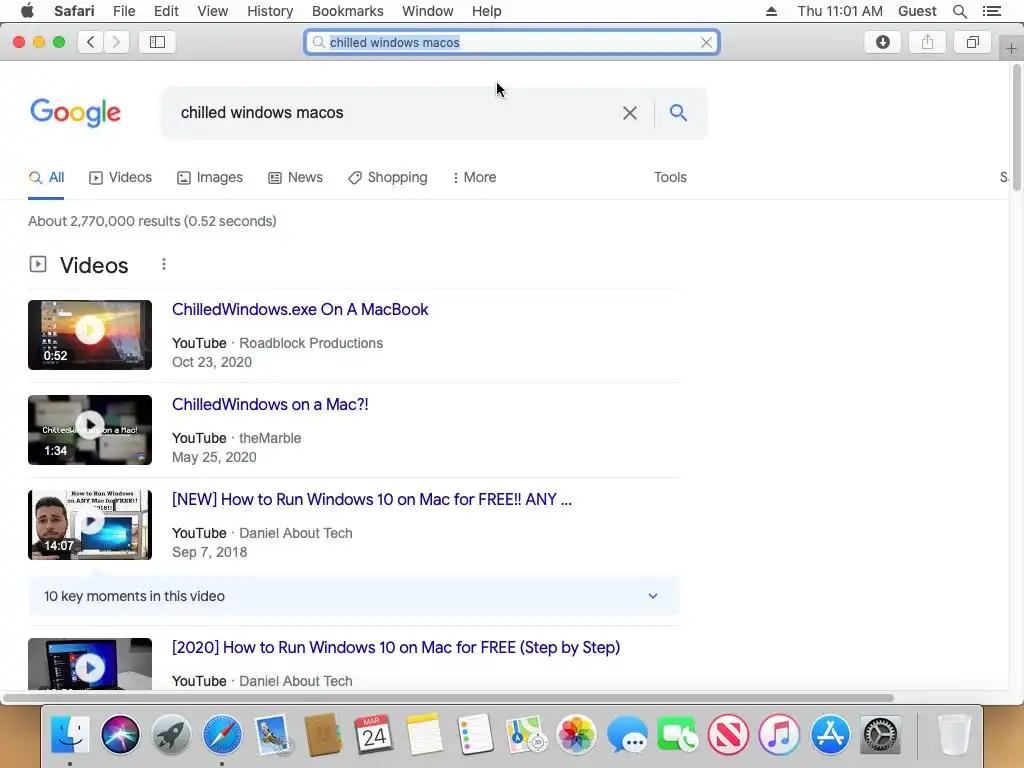
Task: Open Notes in the Dock
Action: pyautogui.click(x=424, y=735)
